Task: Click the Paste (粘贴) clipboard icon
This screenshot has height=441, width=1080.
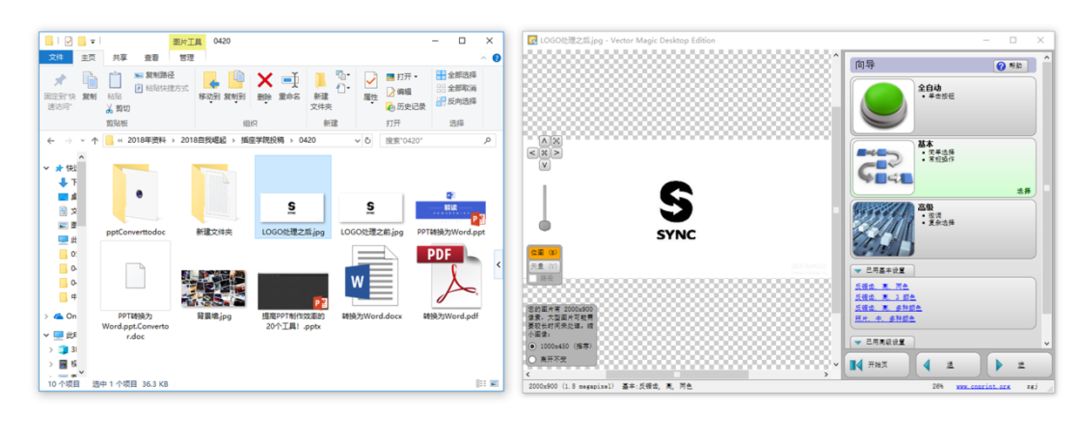Action: (x=115, y=81)
